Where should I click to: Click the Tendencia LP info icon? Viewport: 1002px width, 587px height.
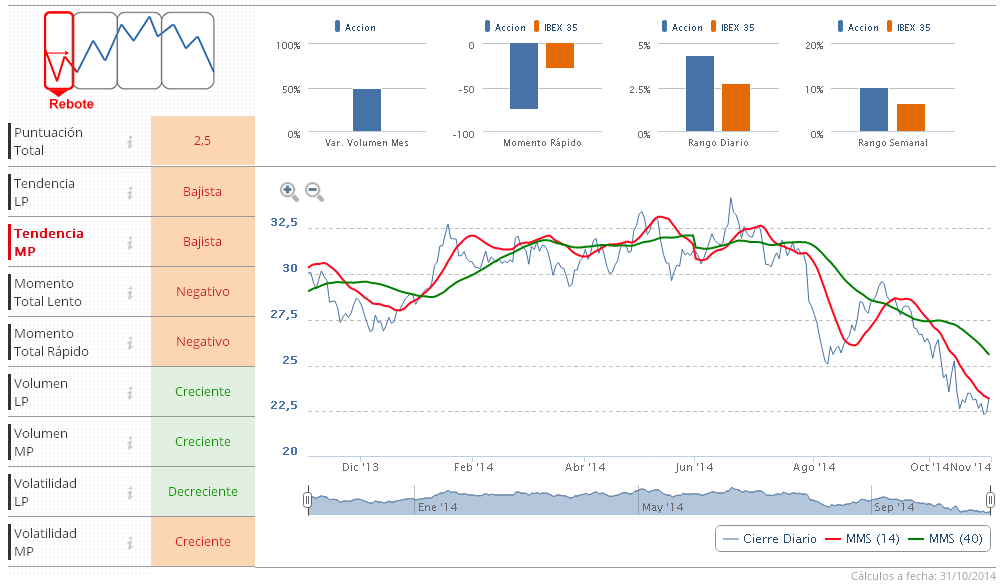coord(130,192)
